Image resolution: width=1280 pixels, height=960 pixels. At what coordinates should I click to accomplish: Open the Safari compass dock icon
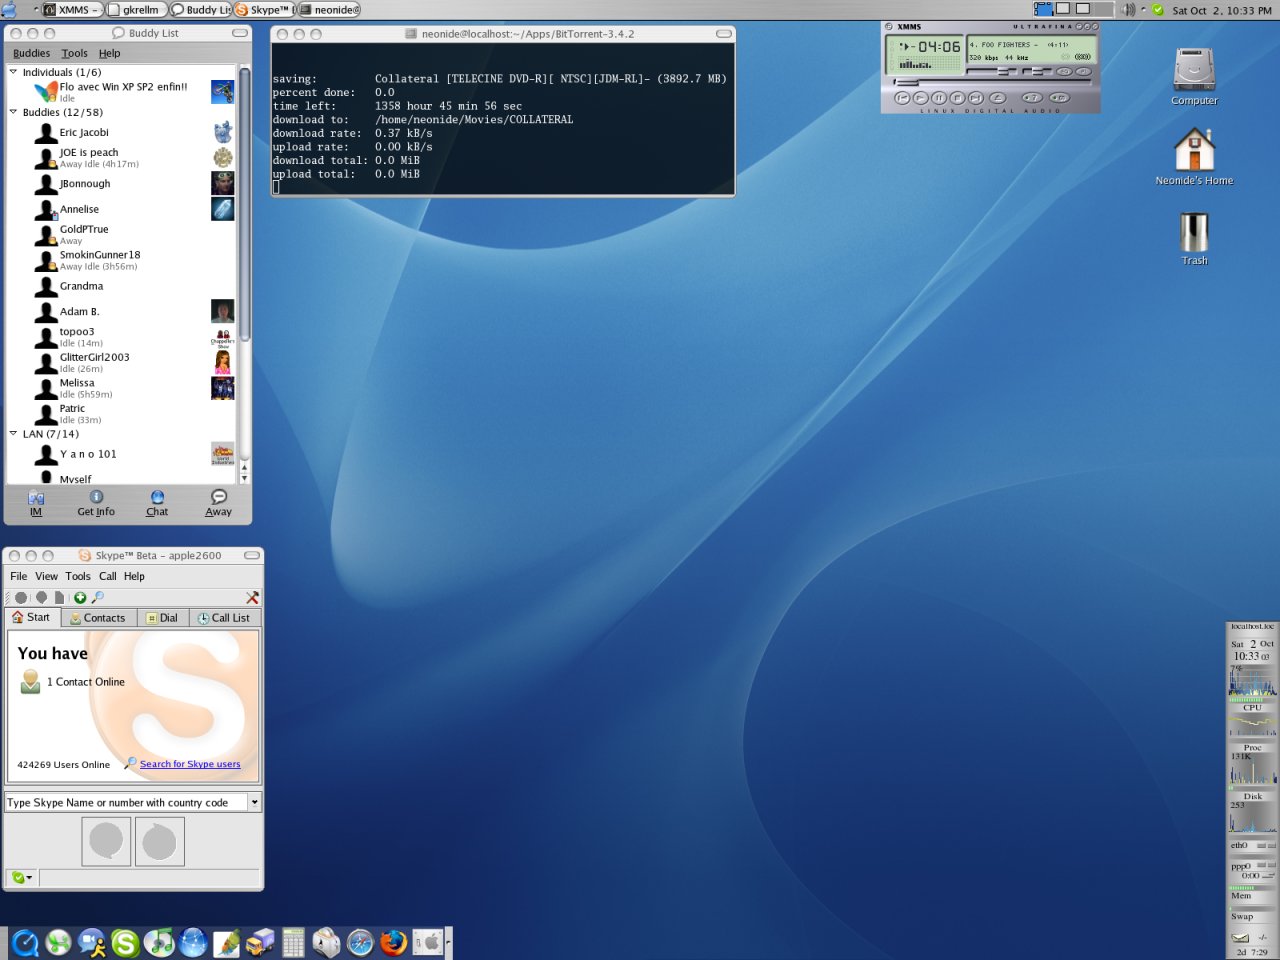click(x=360, y=942)
